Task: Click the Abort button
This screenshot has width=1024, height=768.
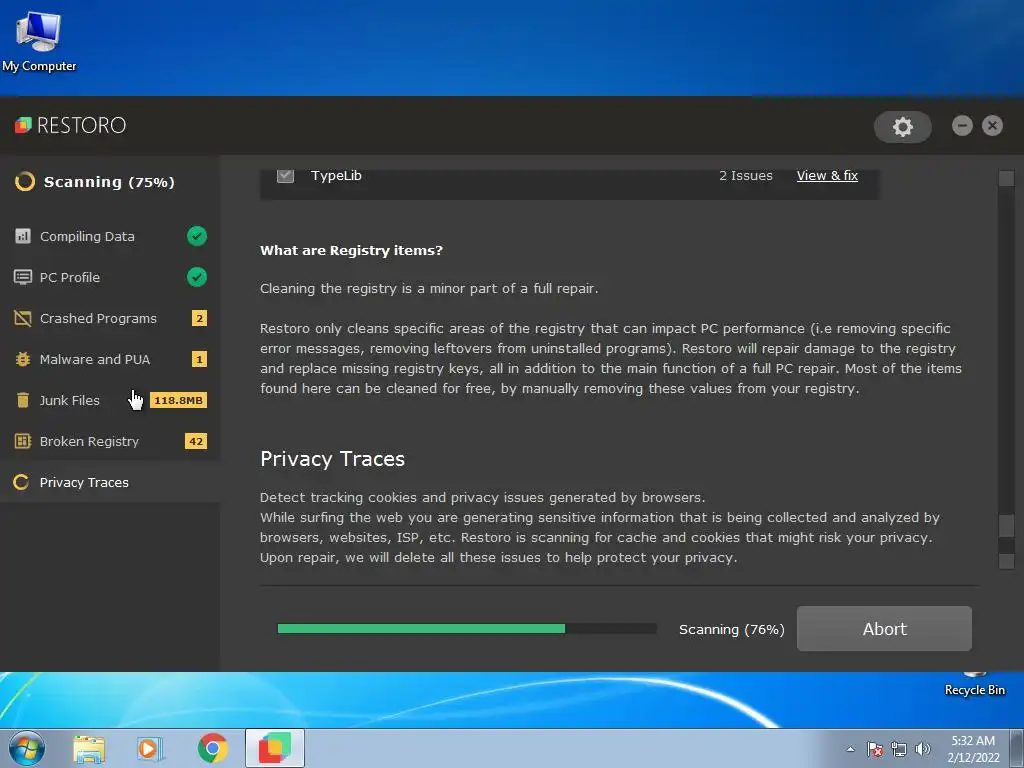Action: (884, 628)
